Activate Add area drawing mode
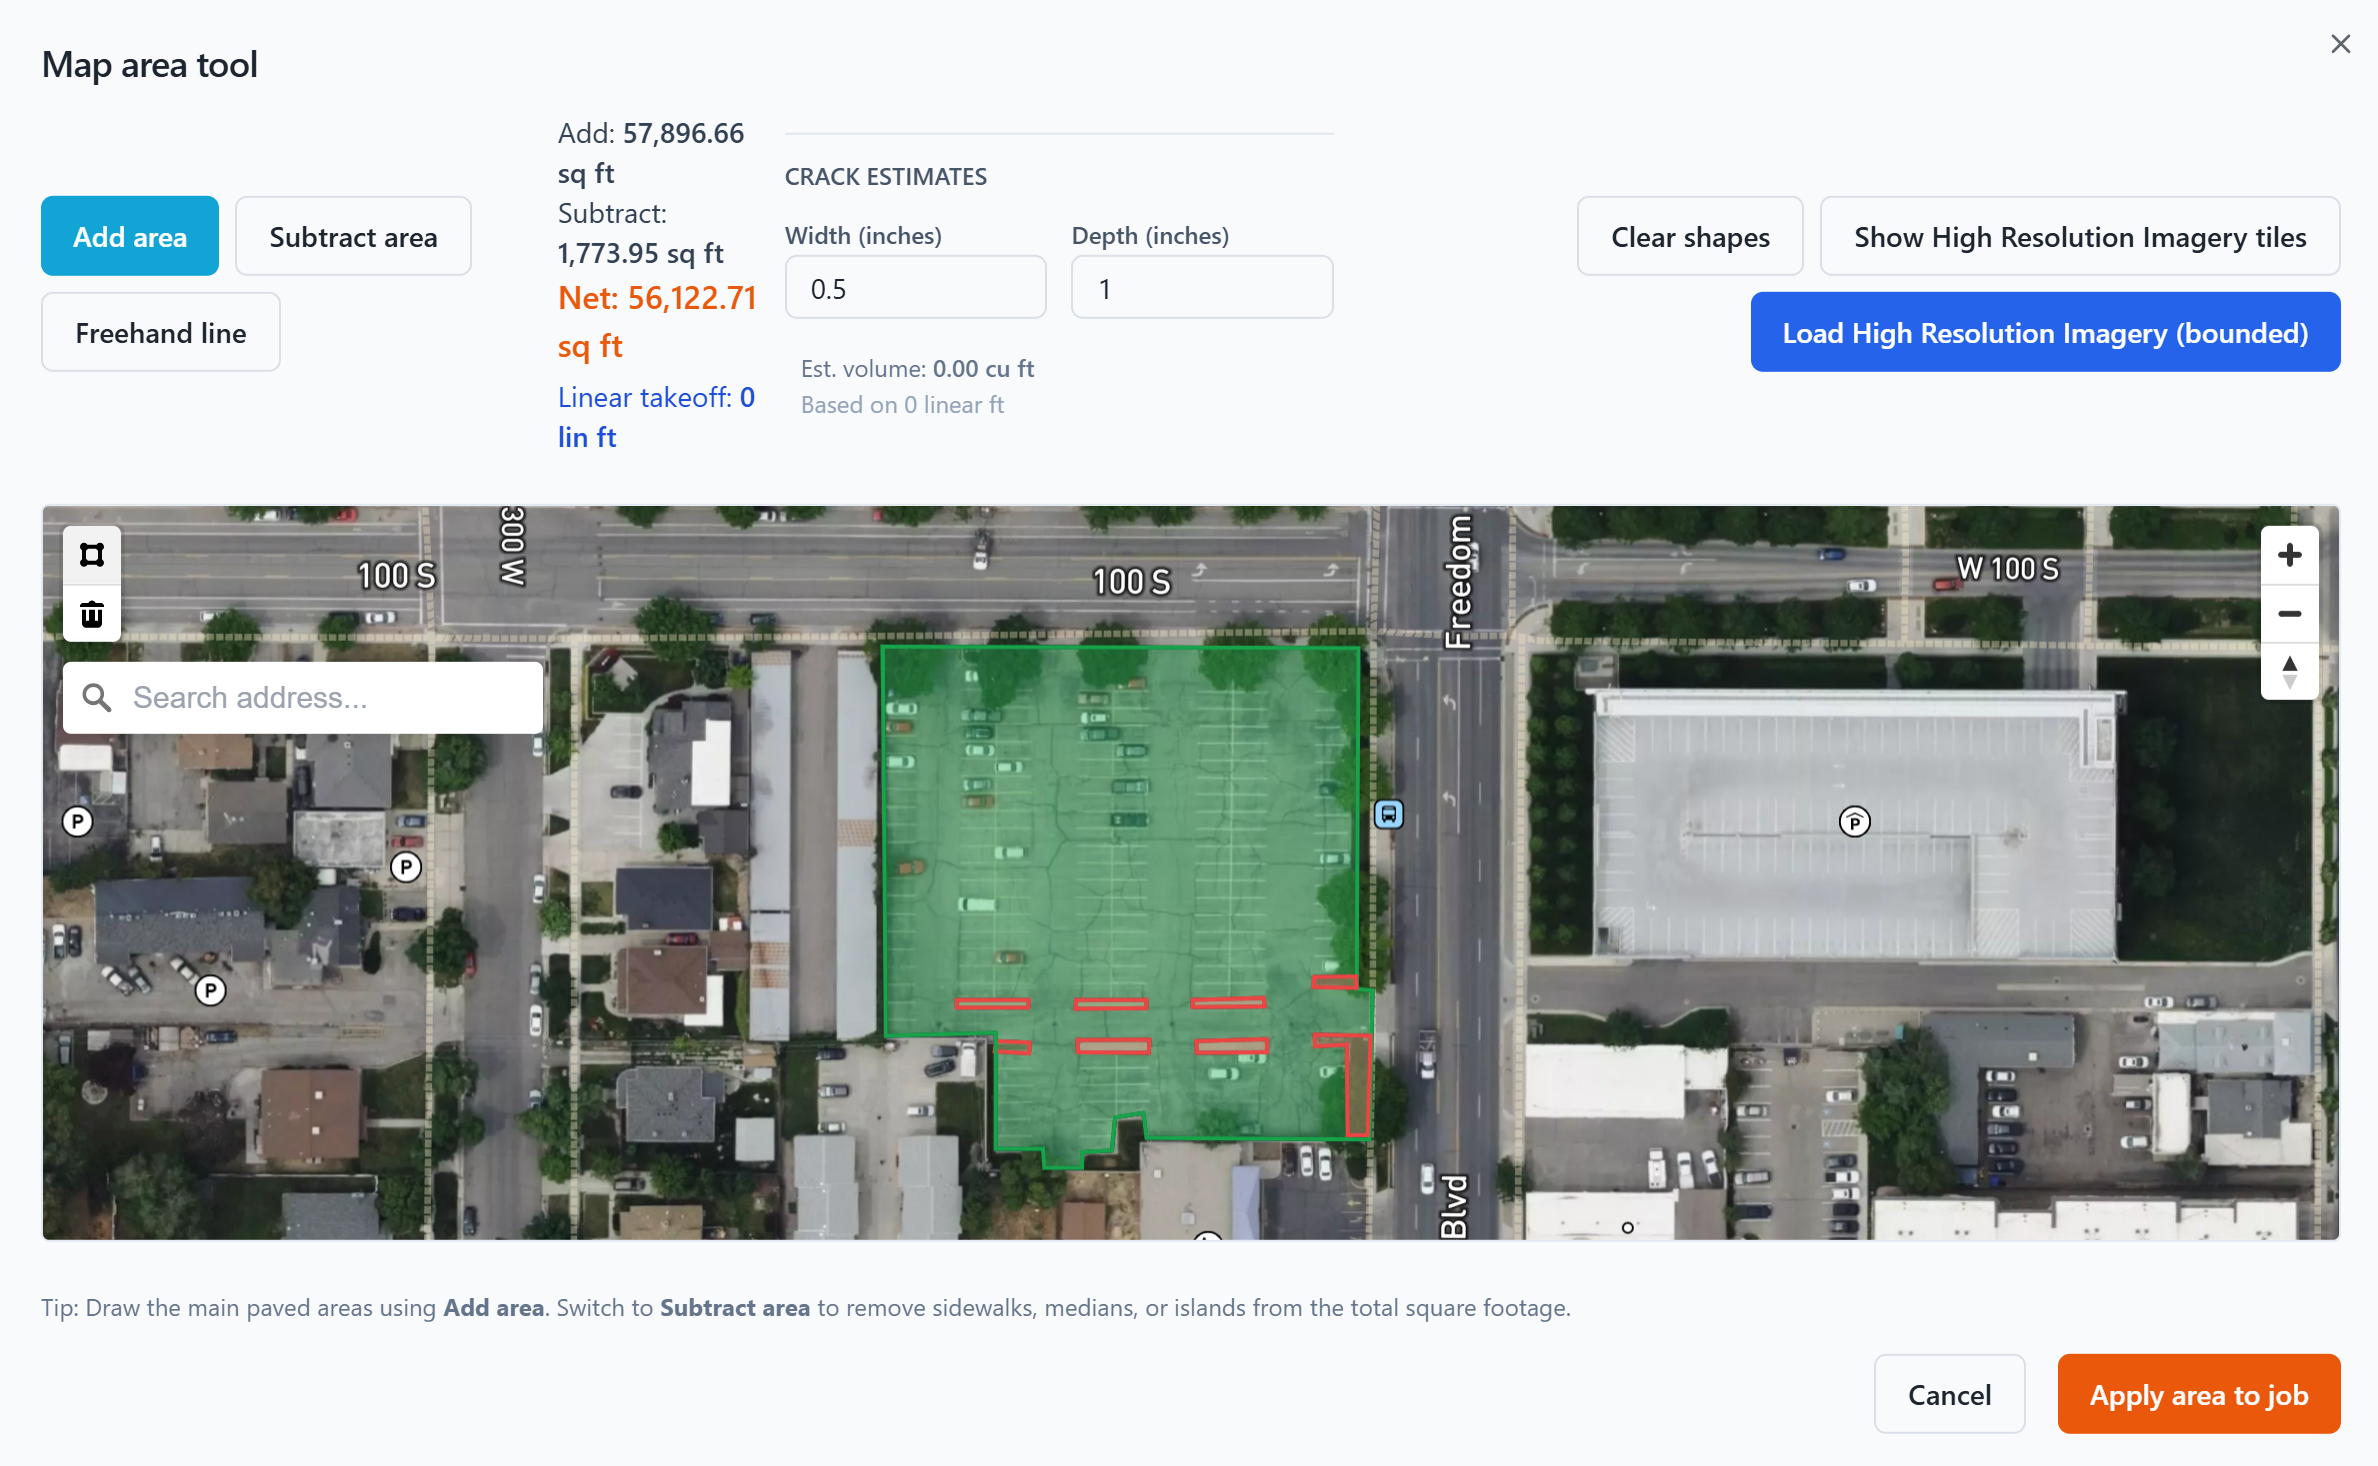This screenshot has width=2378, height=1466. tap(129, 236)
